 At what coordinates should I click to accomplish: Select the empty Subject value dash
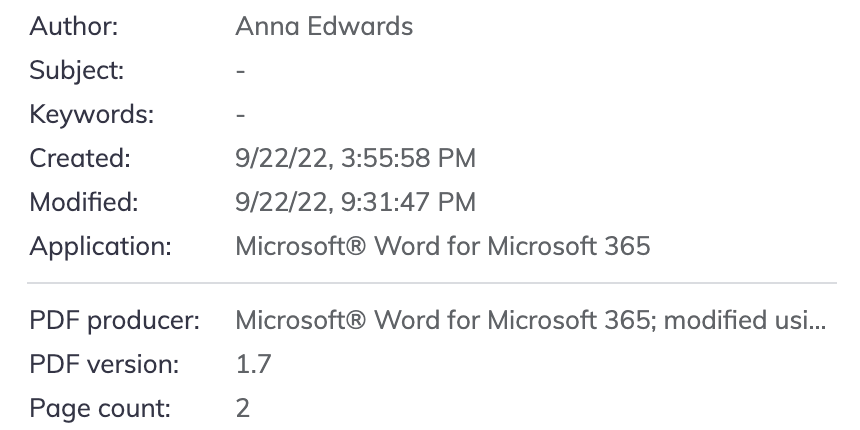click(x=241, y=72)
